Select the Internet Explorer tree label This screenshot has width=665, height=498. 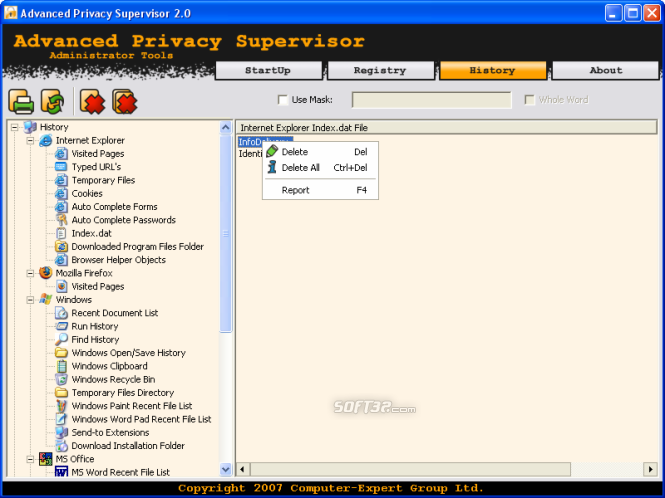click(x=90, y=140)
